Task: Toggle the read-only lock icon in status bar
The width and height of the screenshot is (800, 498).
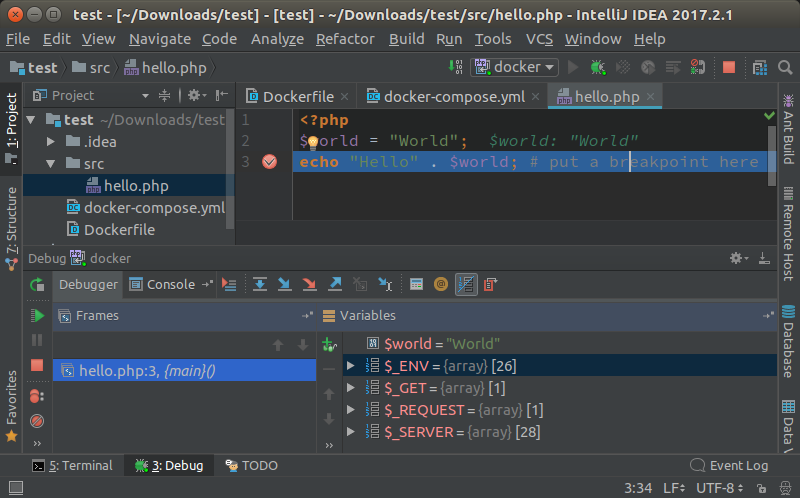Action: 761,488
